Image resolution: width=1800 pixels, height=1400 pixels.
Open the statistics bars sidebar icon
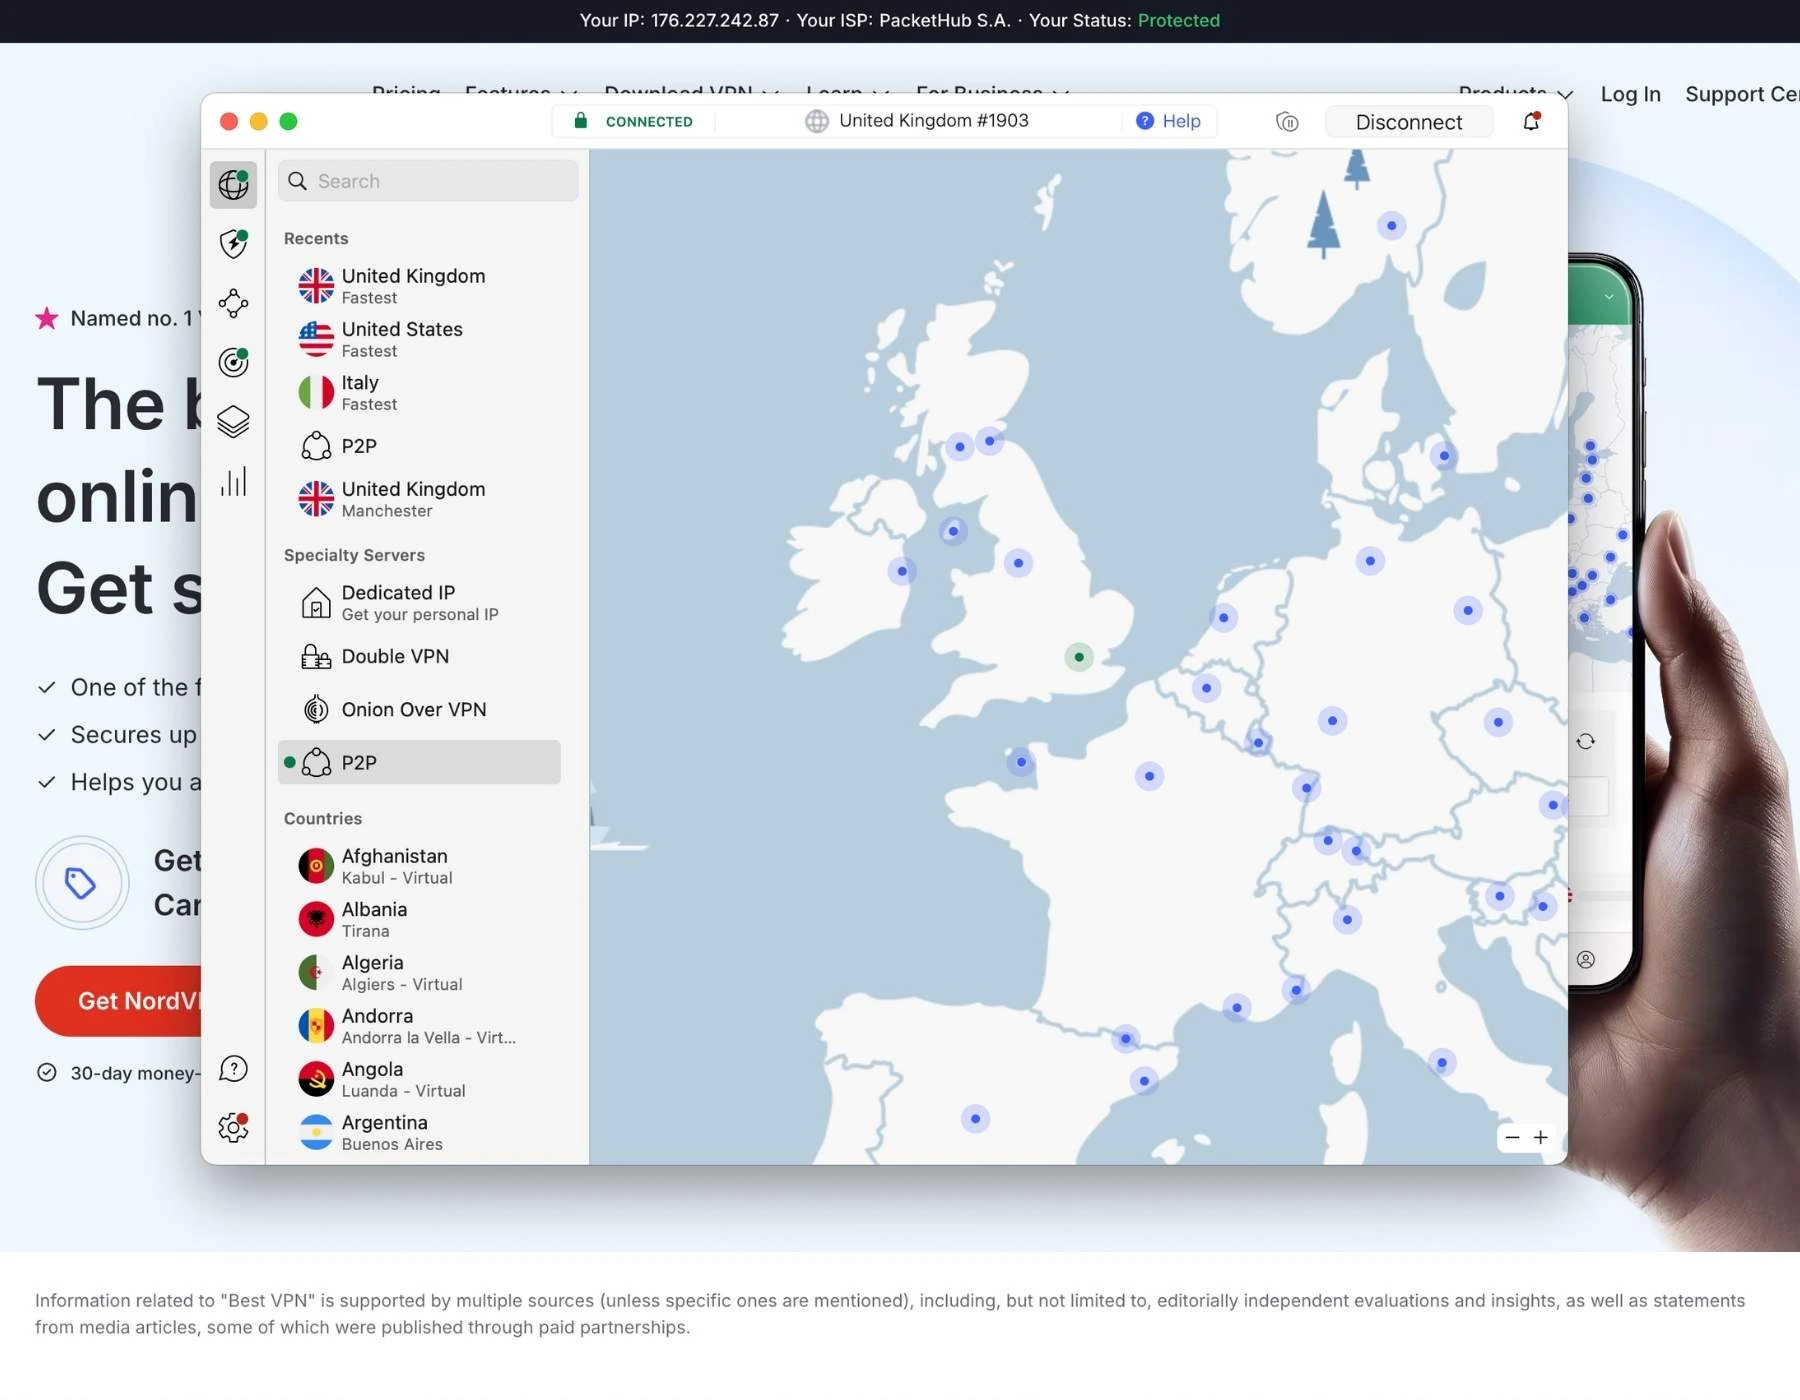tap(233, 481)
